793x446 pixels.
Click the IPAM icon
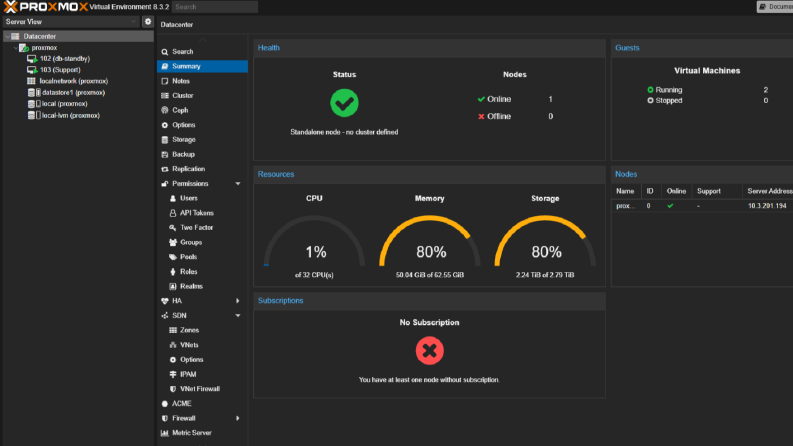tap(173, 374)
